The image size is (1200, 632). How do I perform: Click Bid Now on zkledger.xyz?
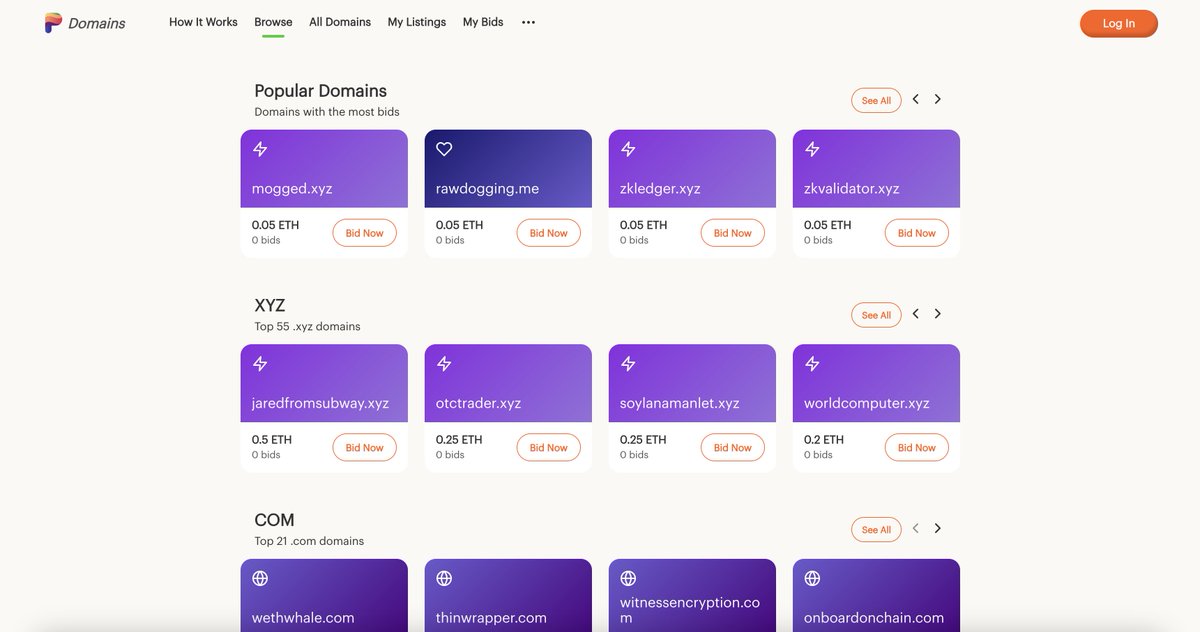(x=732, y=233)
